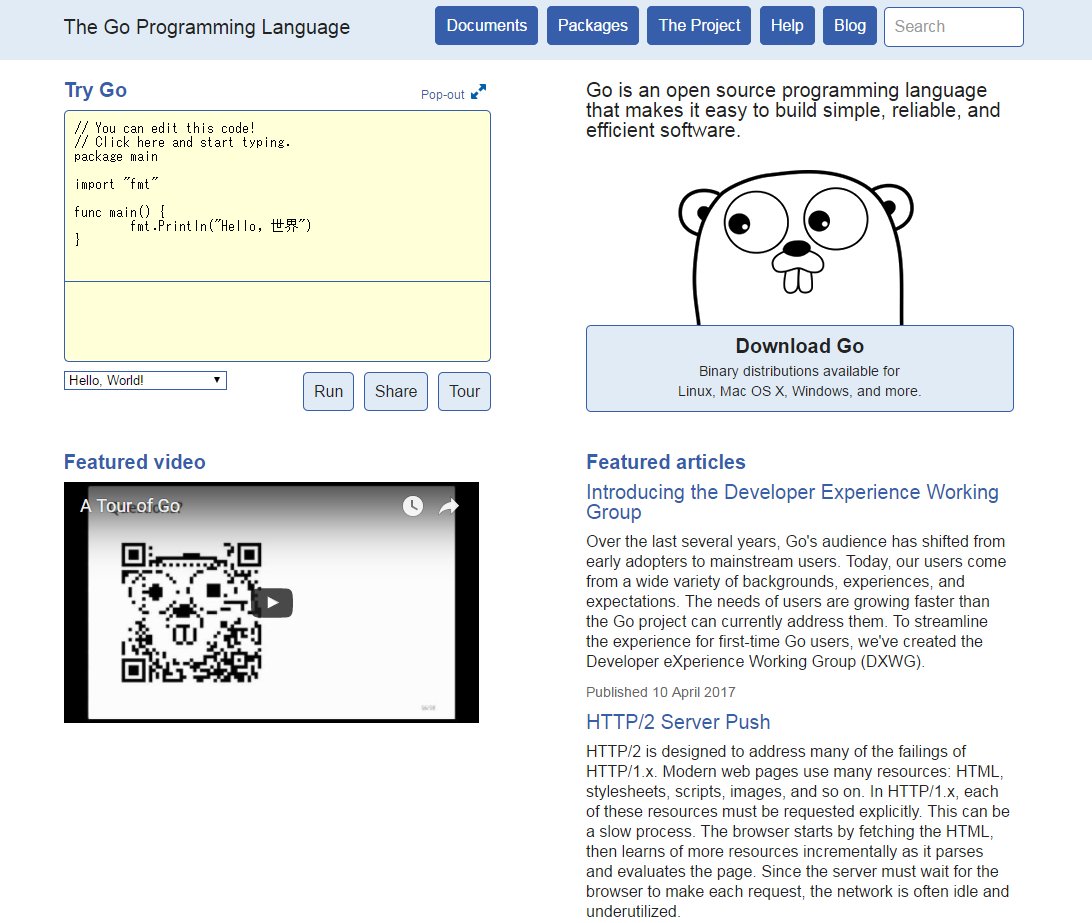Click the share arrow icon on video

[x=449, y=506]
